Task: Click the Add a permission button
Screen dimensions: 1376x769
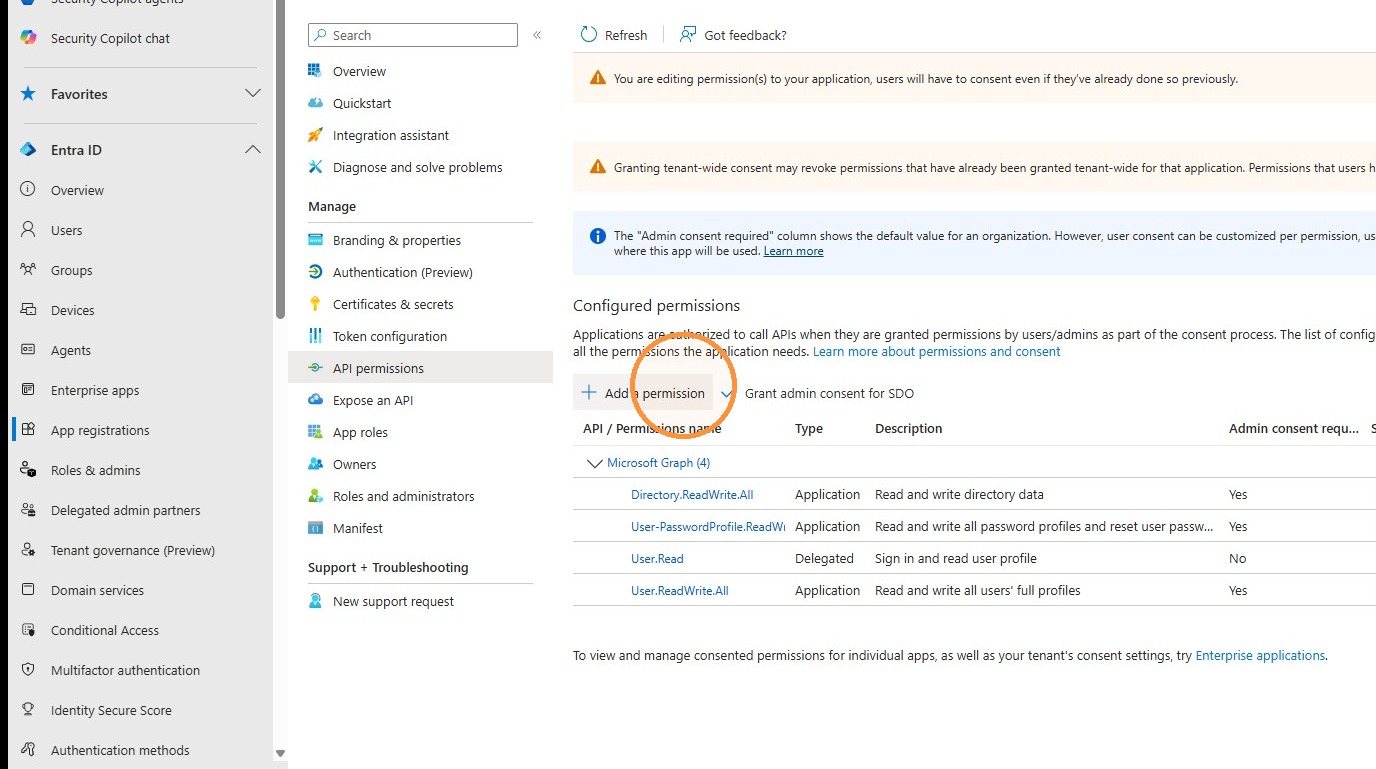Action: coord(643,393)
